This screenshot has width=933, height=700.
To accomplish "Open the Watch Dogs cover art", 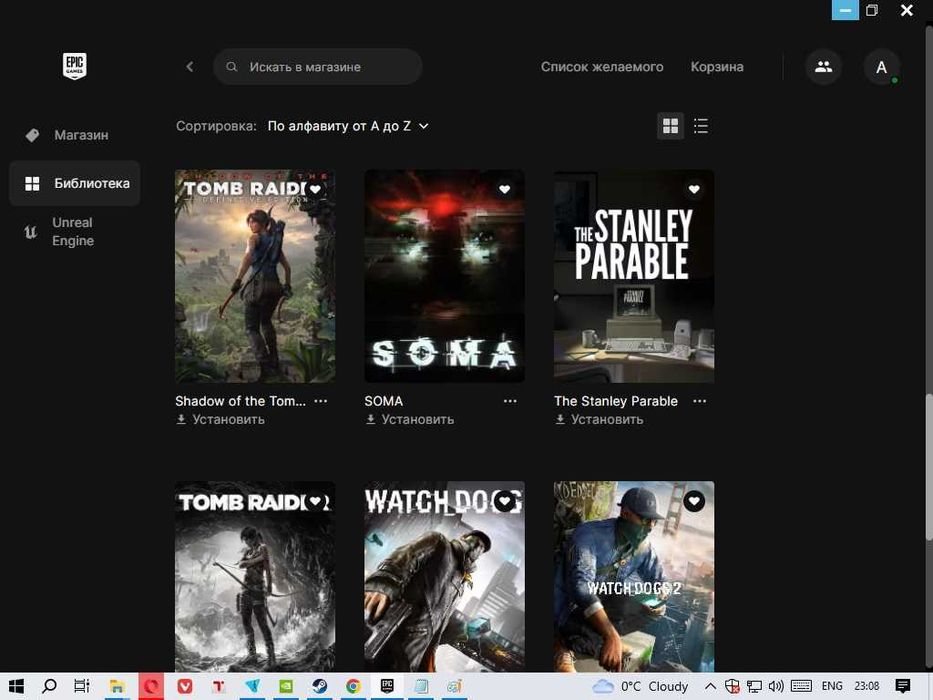I will (x=444, y=576).
